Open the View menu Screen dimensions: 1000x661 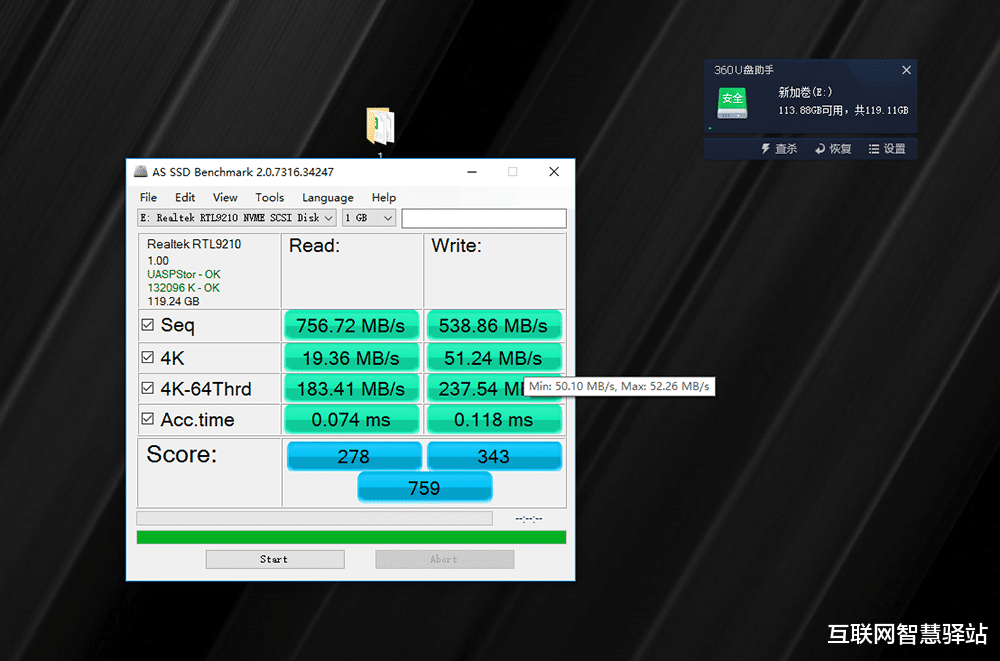tap(224, 197)
